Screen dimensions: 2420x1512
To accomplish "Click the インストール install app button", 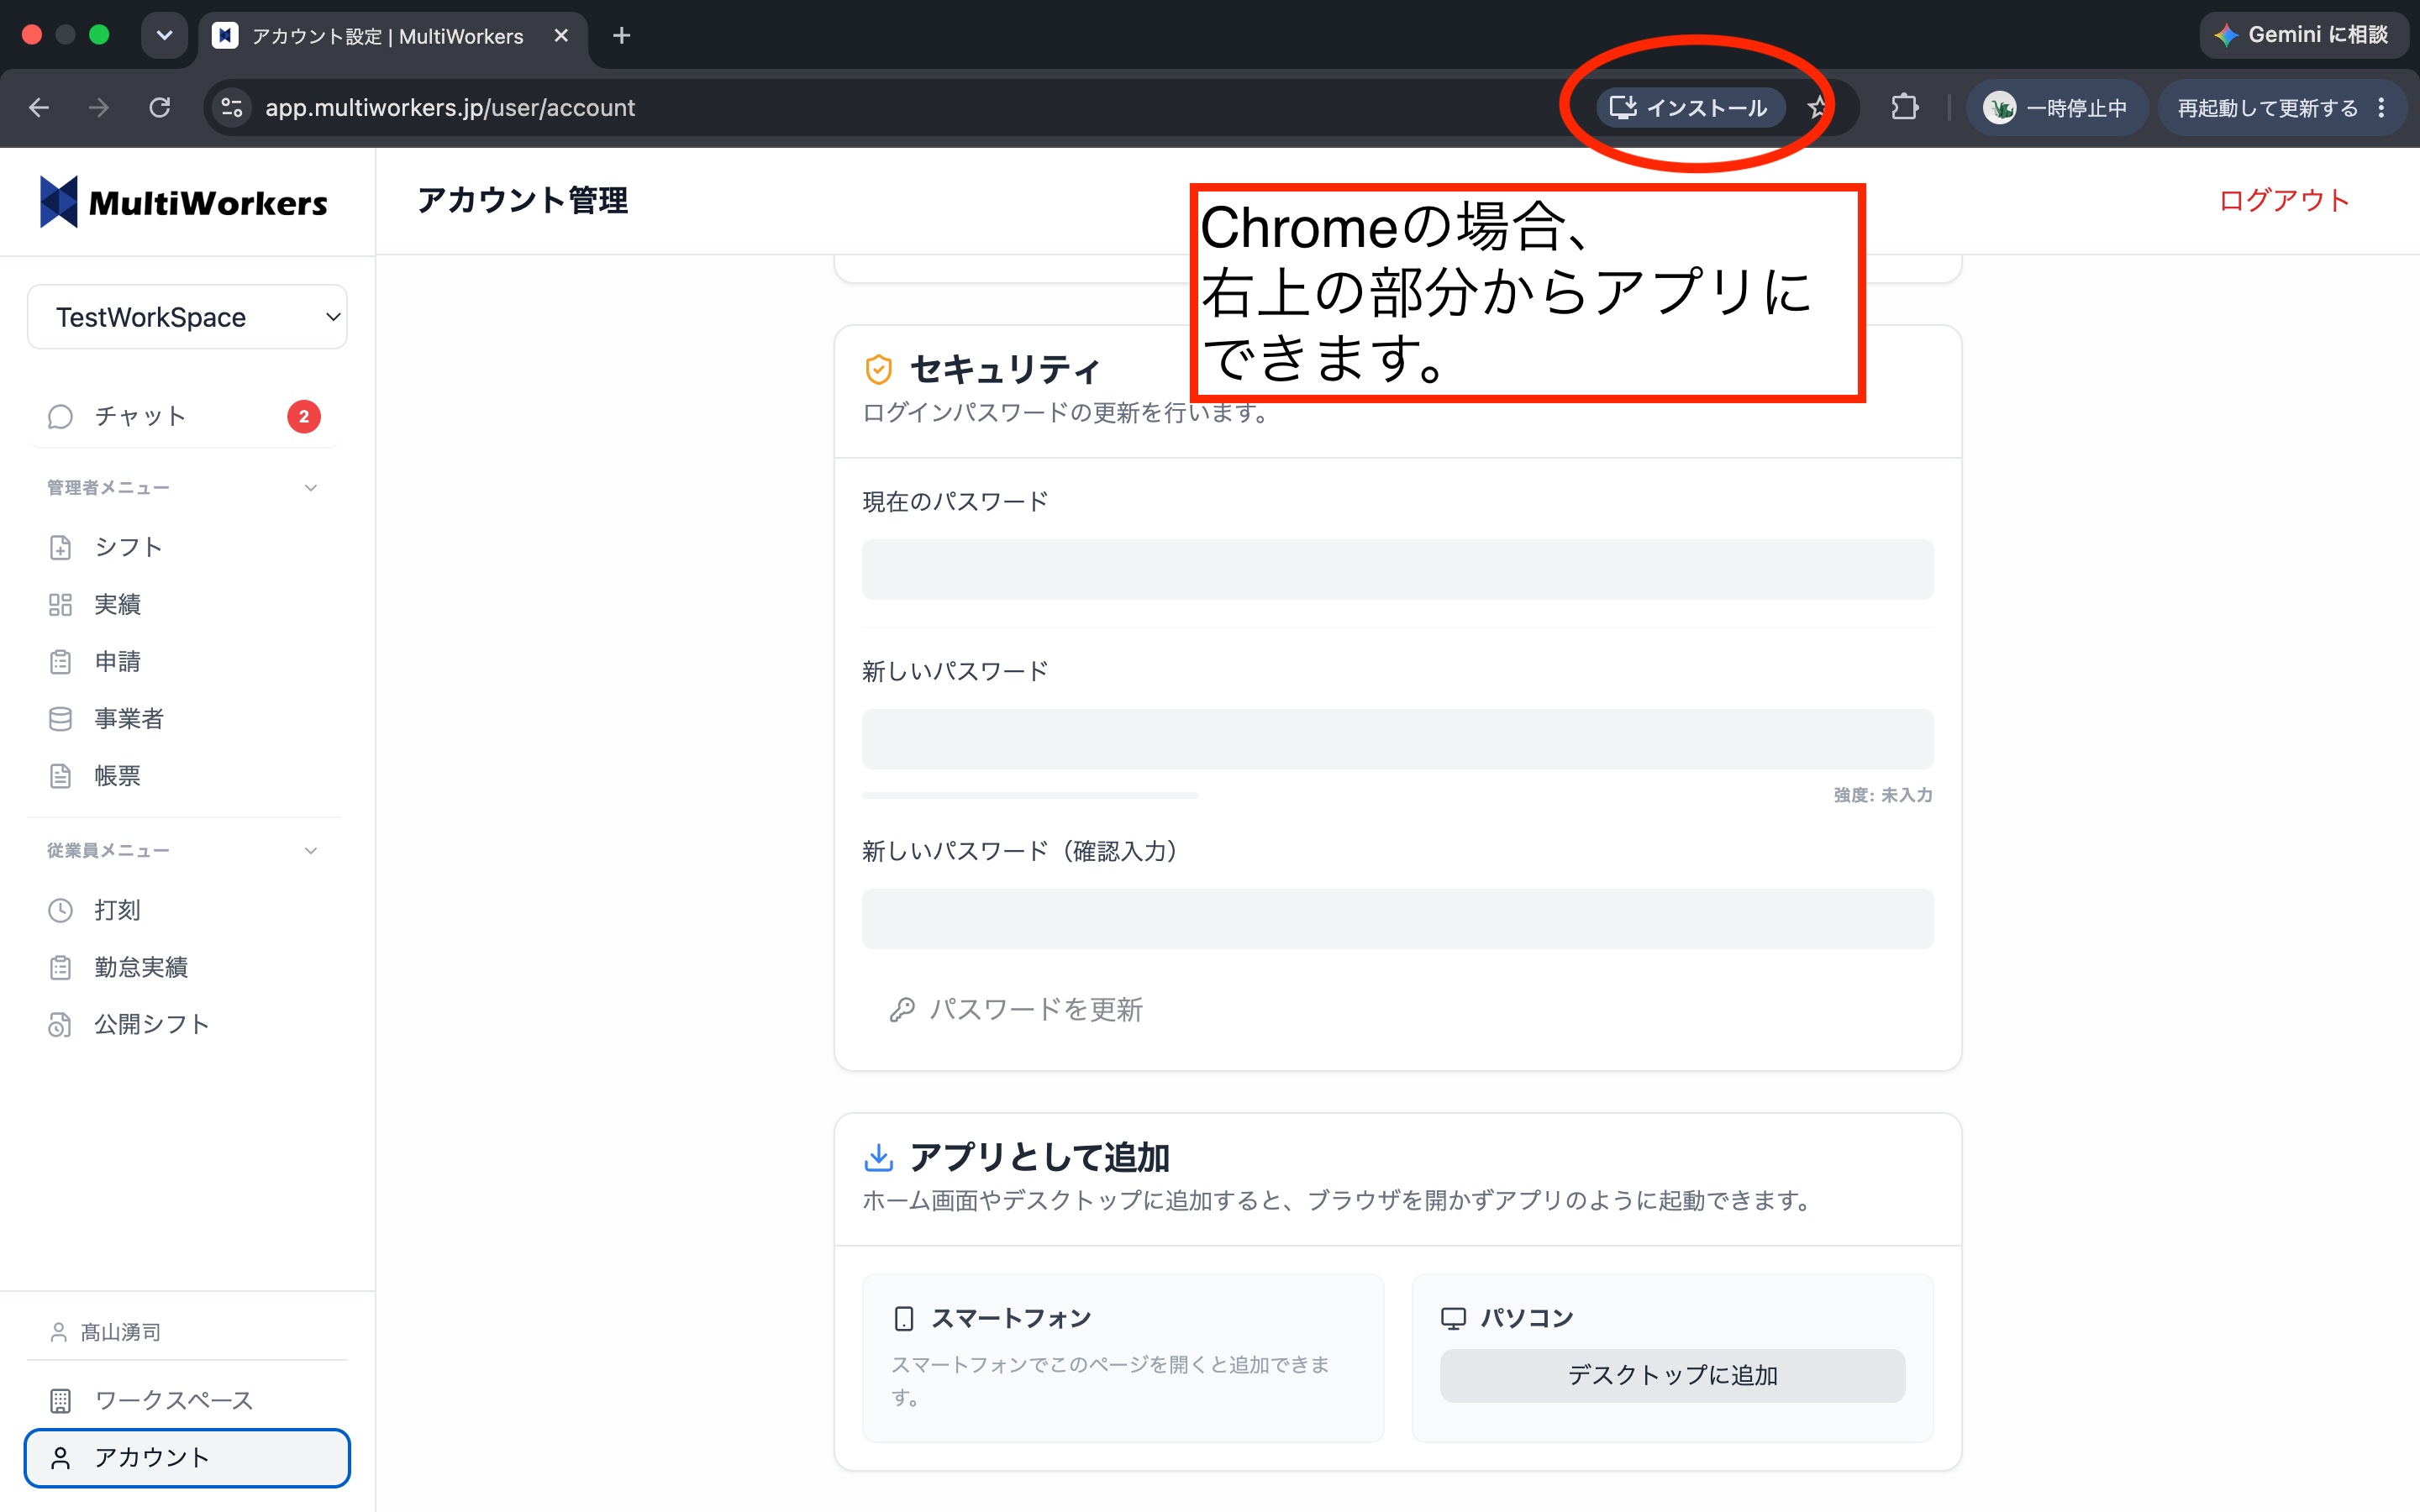I will (1690, 107).
